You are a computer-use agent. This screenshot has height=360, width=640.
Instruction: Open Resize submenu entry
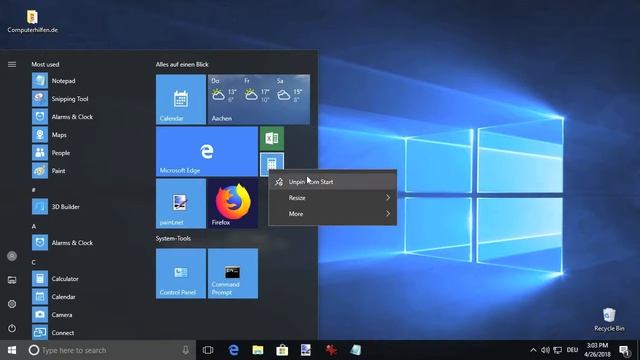[x=332, y=198]
